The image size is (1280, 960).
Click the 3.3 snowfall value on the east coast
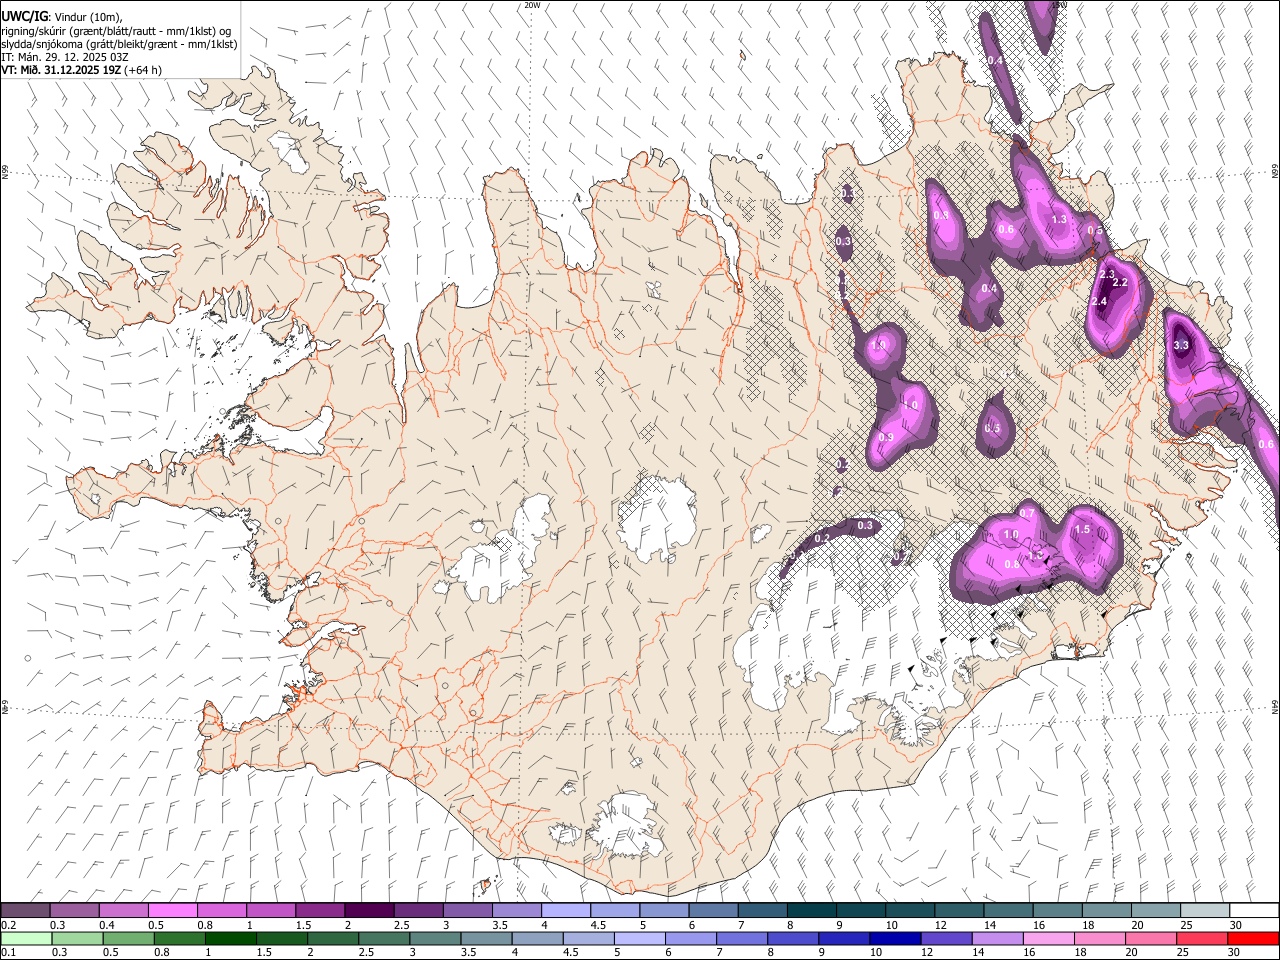point(1180,345)
